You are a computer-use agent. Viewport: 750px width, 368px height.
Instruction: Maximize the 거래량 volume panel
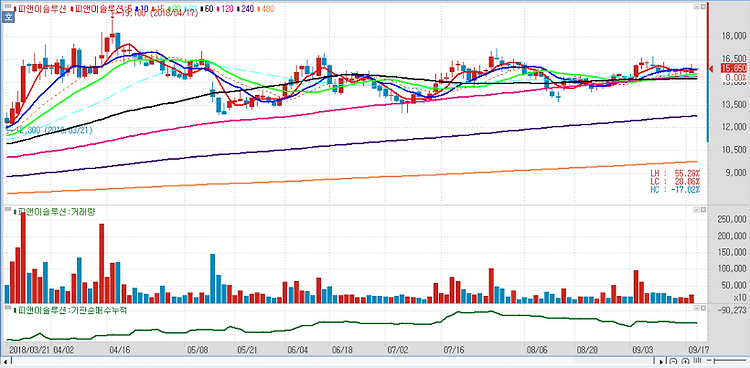tap(703, 210)
